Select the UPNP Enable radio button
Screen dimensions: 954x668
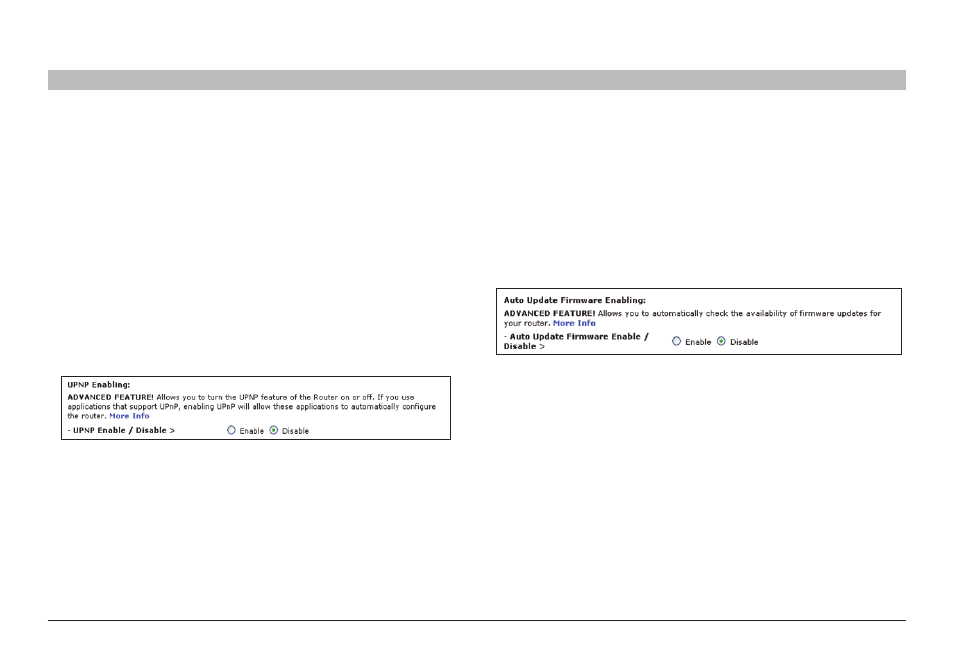231,430
